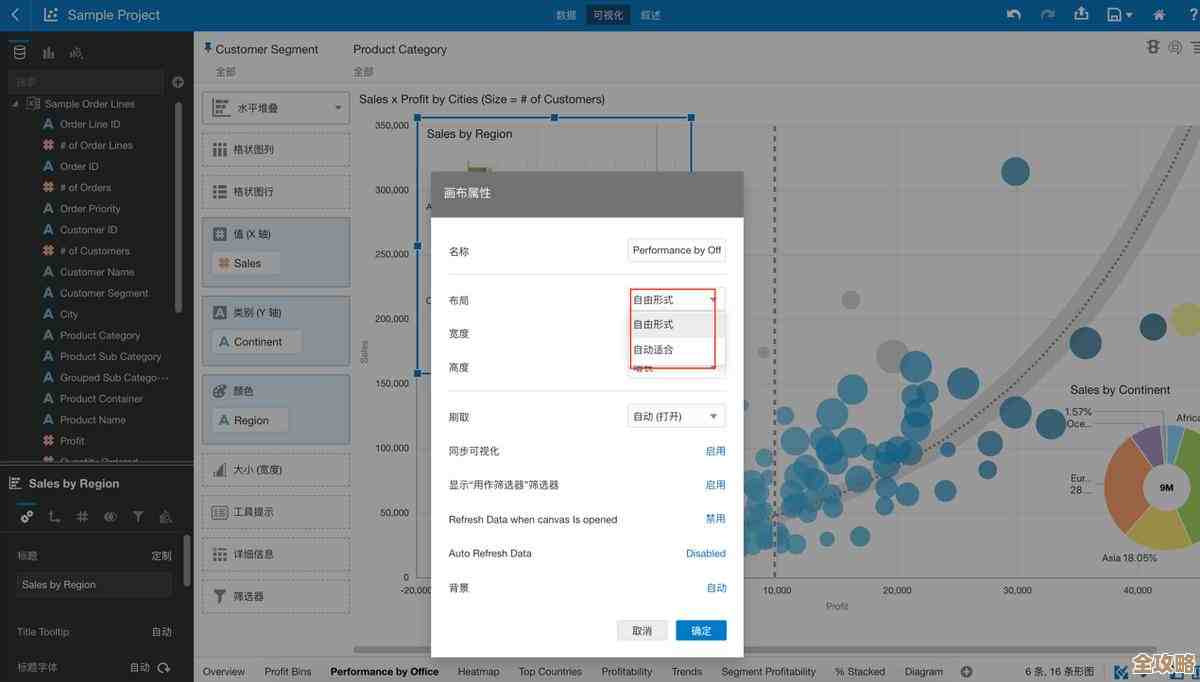Open the save options dropdown arrow
The height and width of the screenshot is (682, 1200).
coord(1130,15)
